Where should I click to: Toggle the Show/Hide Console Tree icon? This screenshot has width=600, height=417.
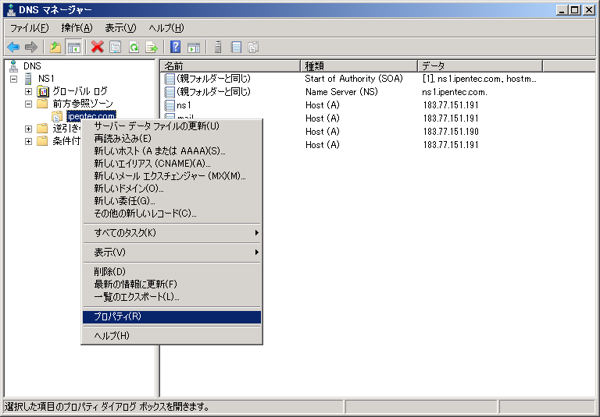coord(74,47)
